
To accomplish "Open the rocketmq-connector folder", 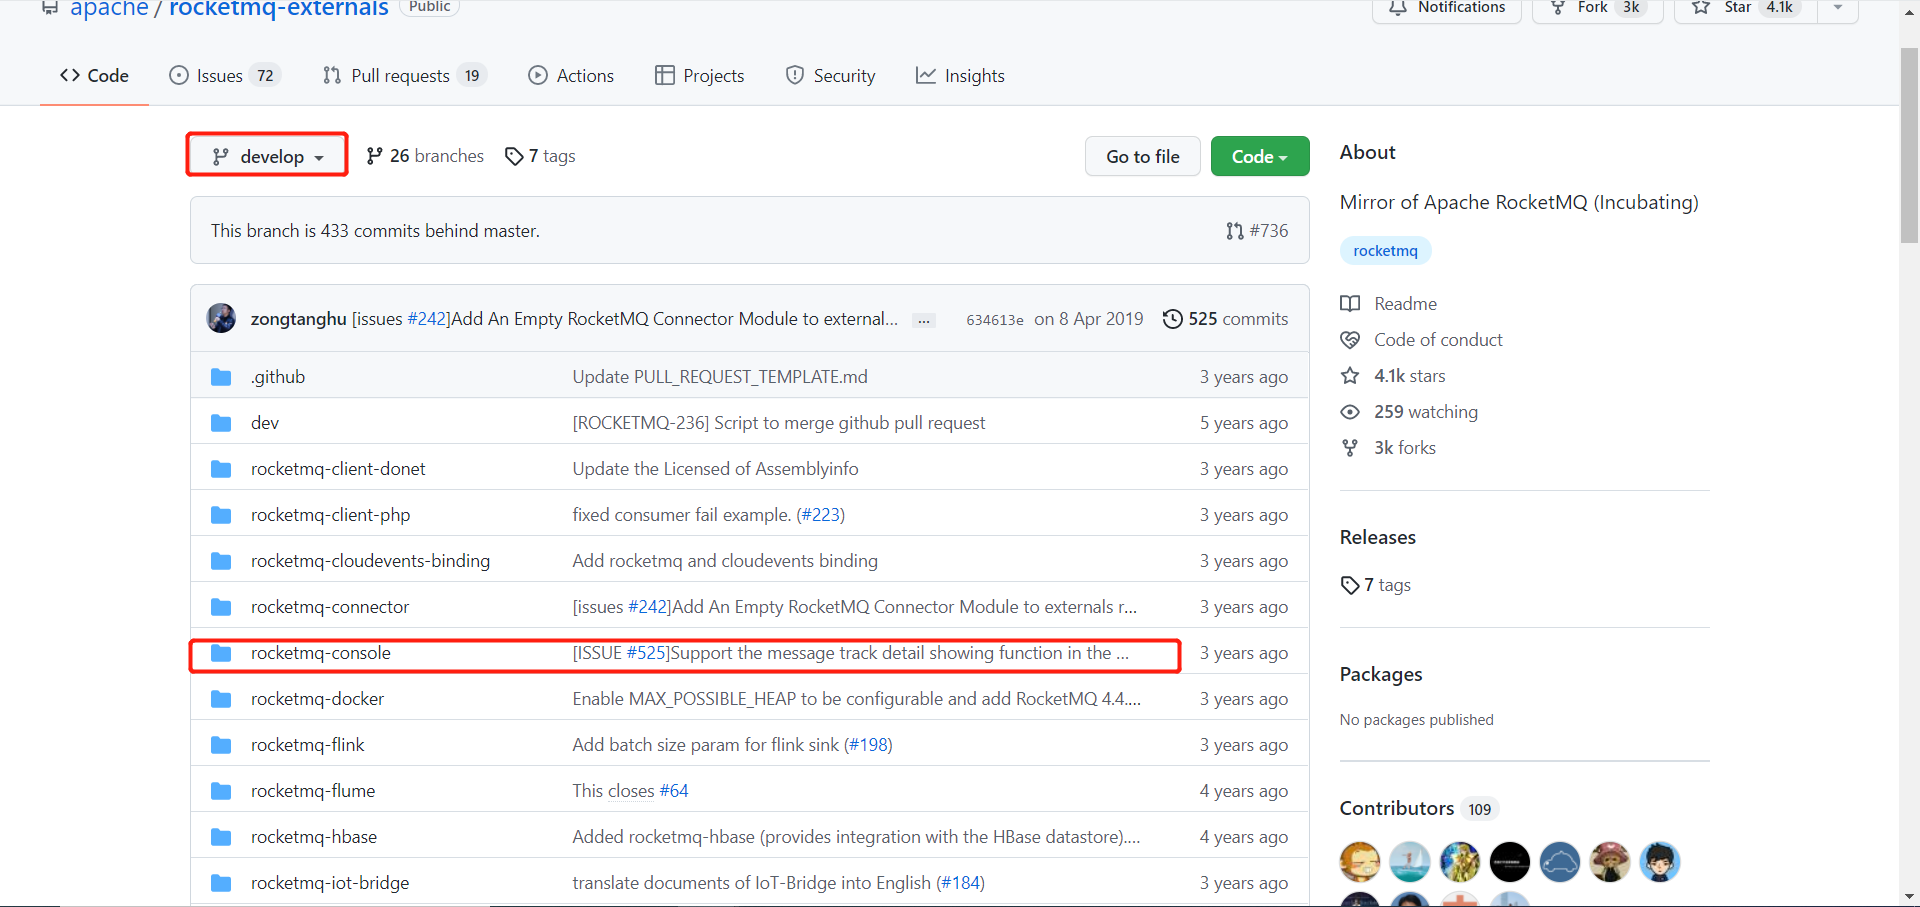I will pyautogui.click(x=330, y=607).
